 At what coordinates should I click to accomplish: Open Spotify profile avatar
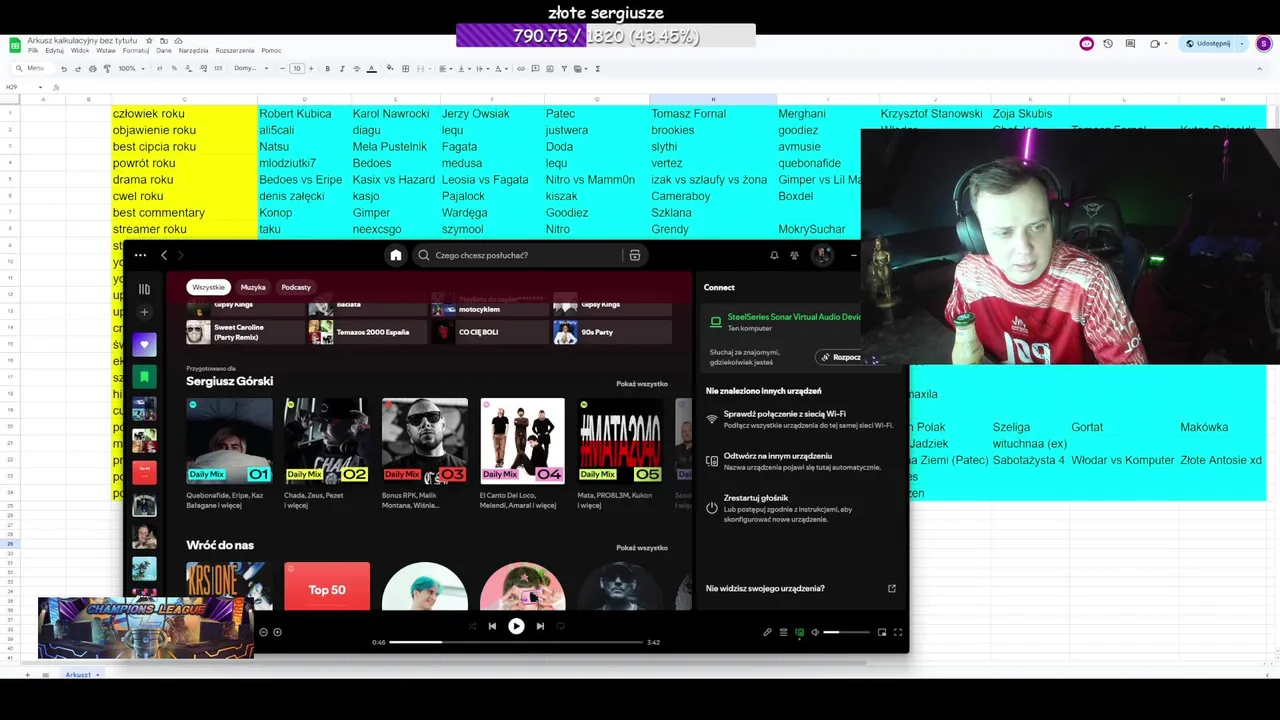tap(822, 255)
